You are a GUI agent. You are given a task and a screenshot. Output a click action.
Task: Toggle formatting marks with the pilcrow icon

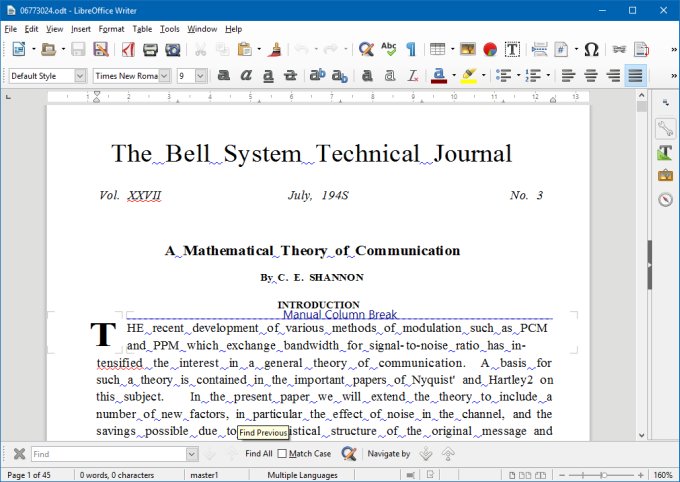[411, 49]
